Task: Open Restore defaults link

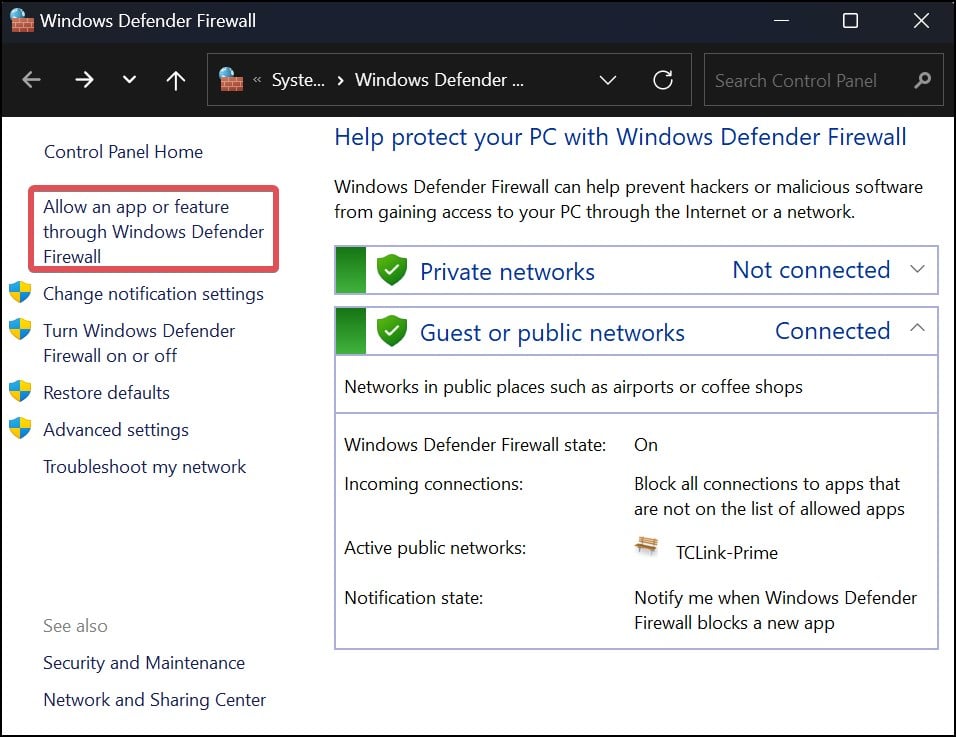Action: pyautogui.click(x=106, y=393)
